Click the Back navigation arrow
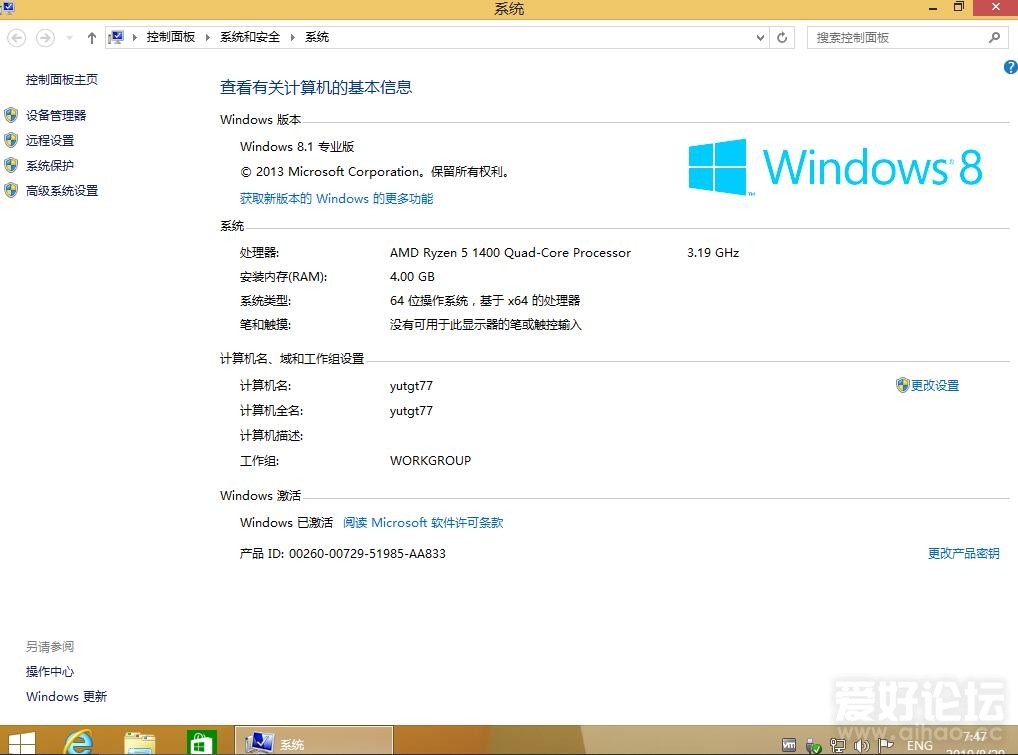 pos(17,38)
